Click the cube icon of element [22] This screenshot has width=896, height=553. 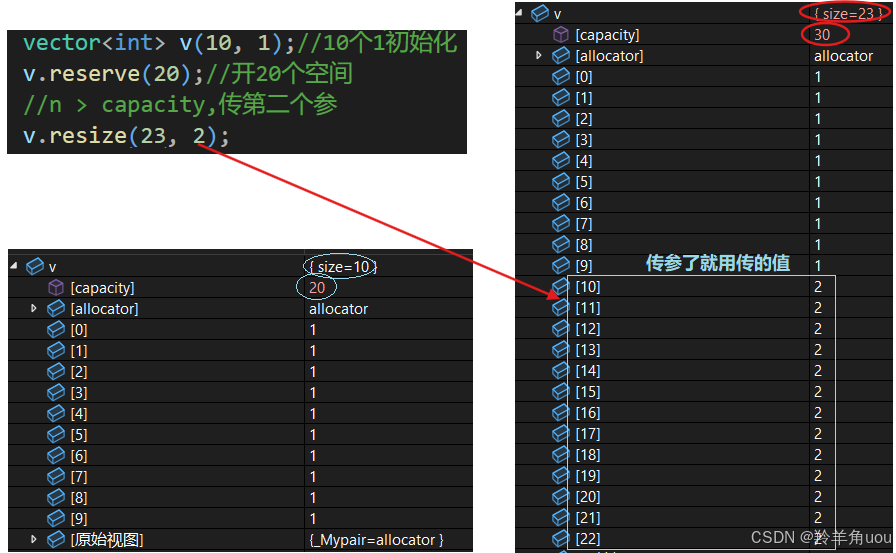561,539
